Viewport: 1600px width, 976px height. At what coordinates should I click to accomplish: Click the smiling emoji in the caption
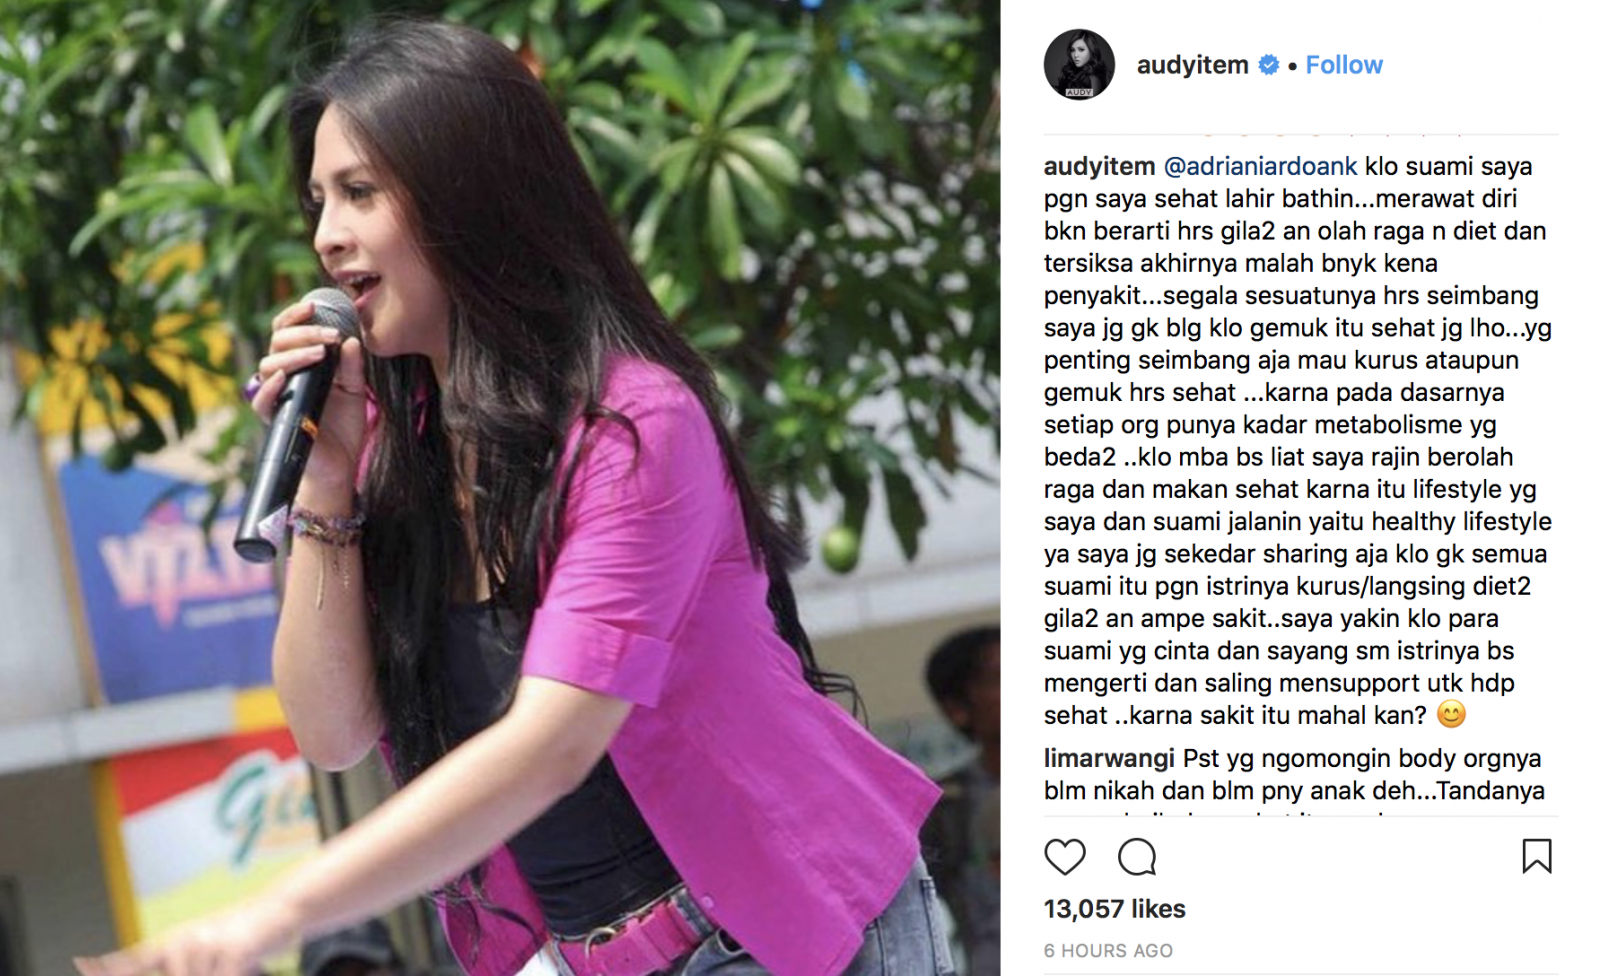coord(1451,714)
